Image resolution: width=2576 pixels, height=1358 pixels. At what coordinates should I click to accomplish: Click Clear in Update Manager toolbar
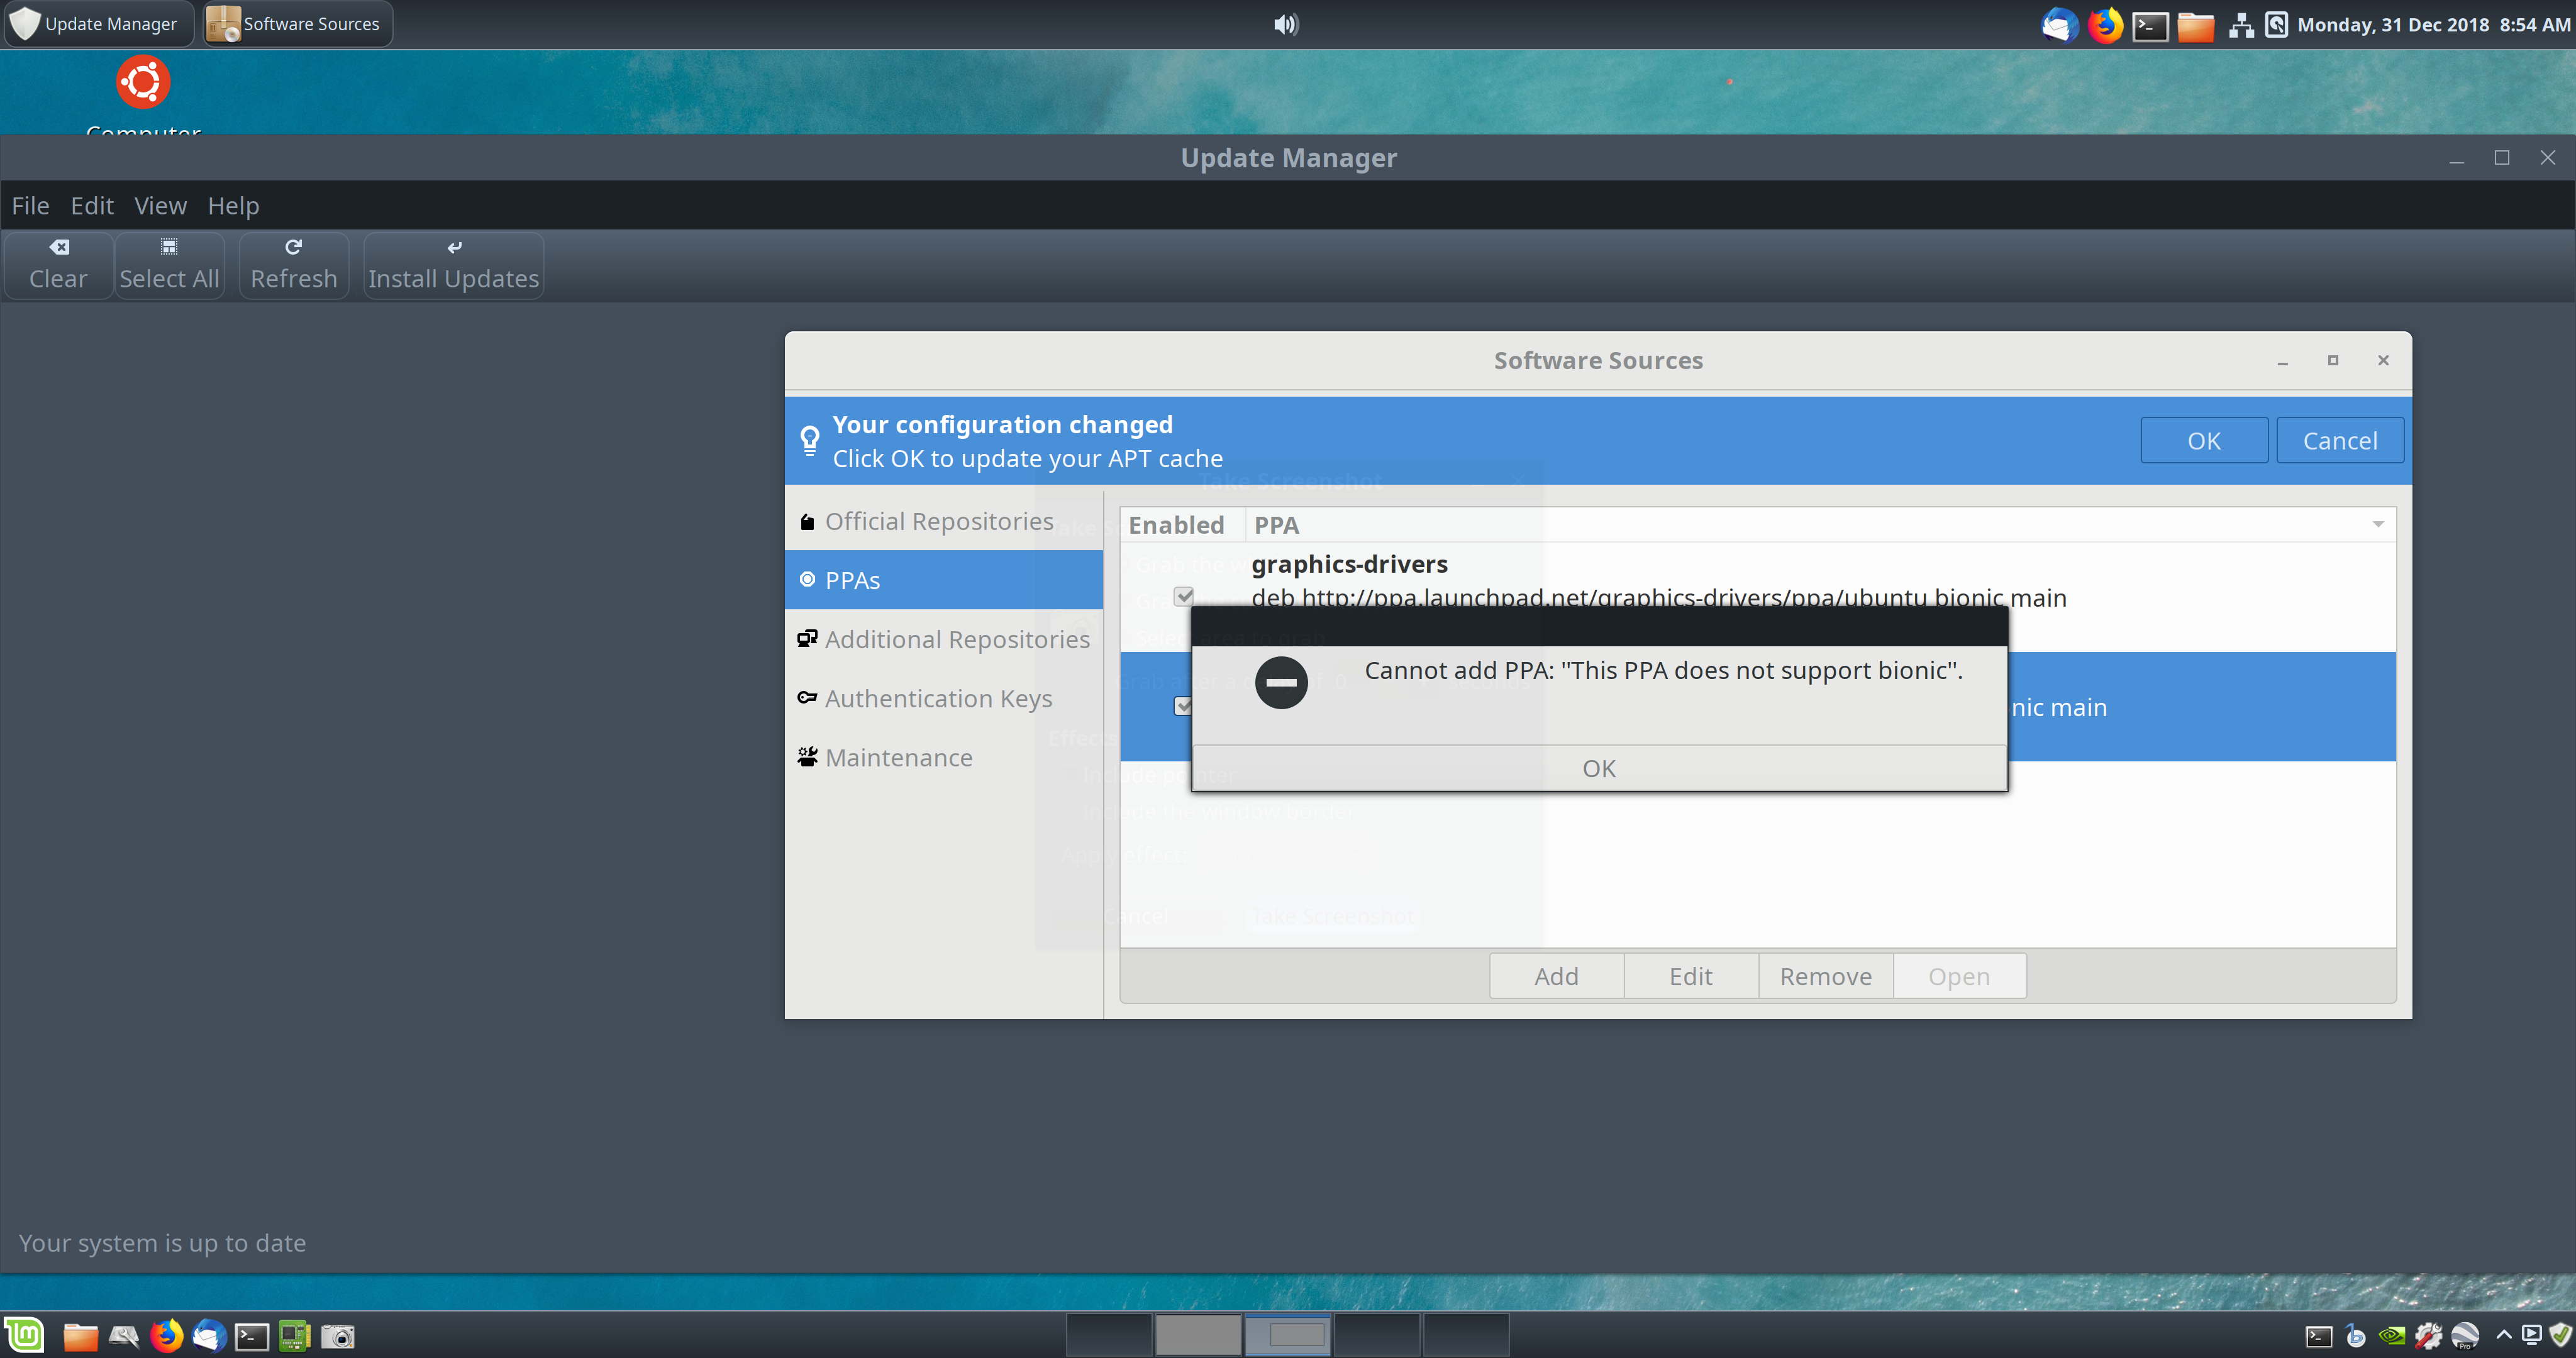pyautogui.click(x=58, y=265)
